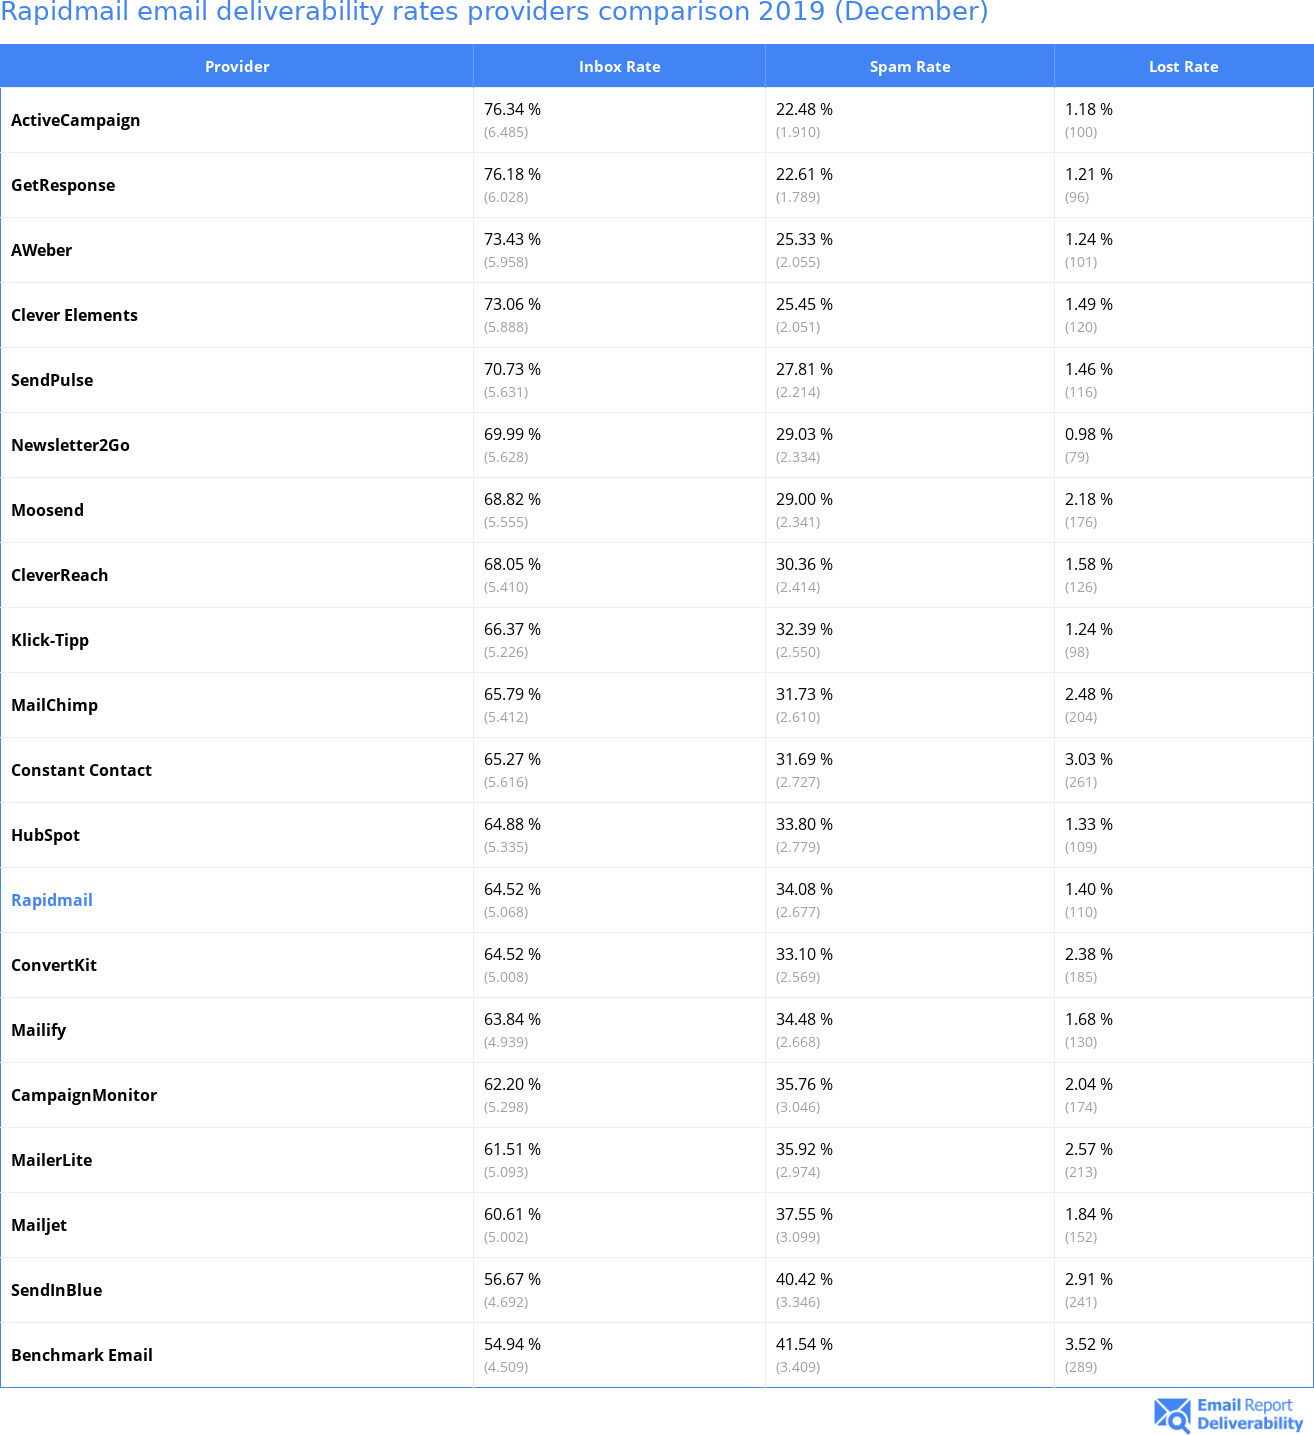This screenshot has height=1435, width=1314.
Task: Select the MailChimp provider name
Action: point(55,705)
